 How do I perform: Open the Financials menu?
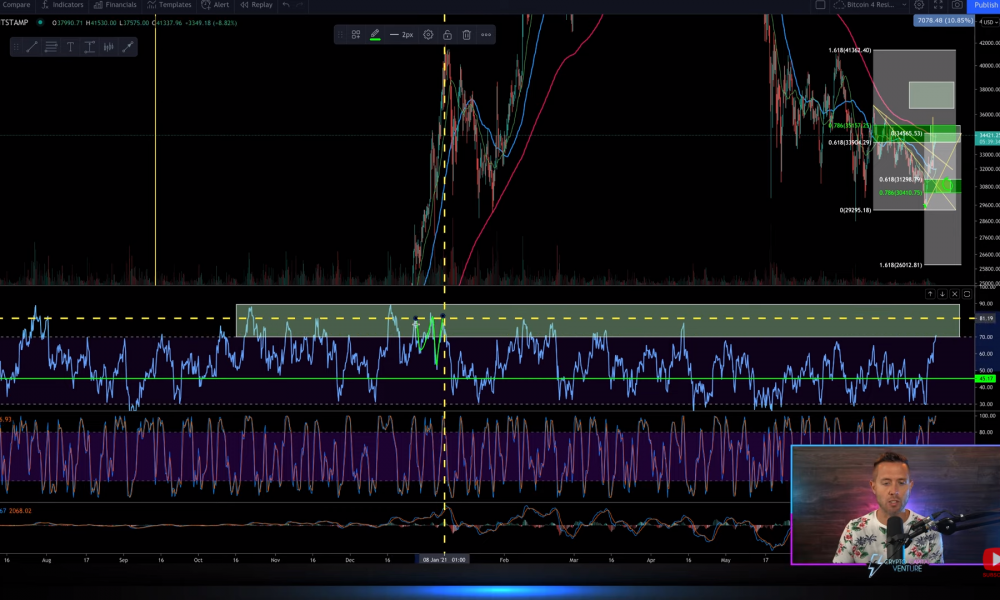(x=115, y=4)
